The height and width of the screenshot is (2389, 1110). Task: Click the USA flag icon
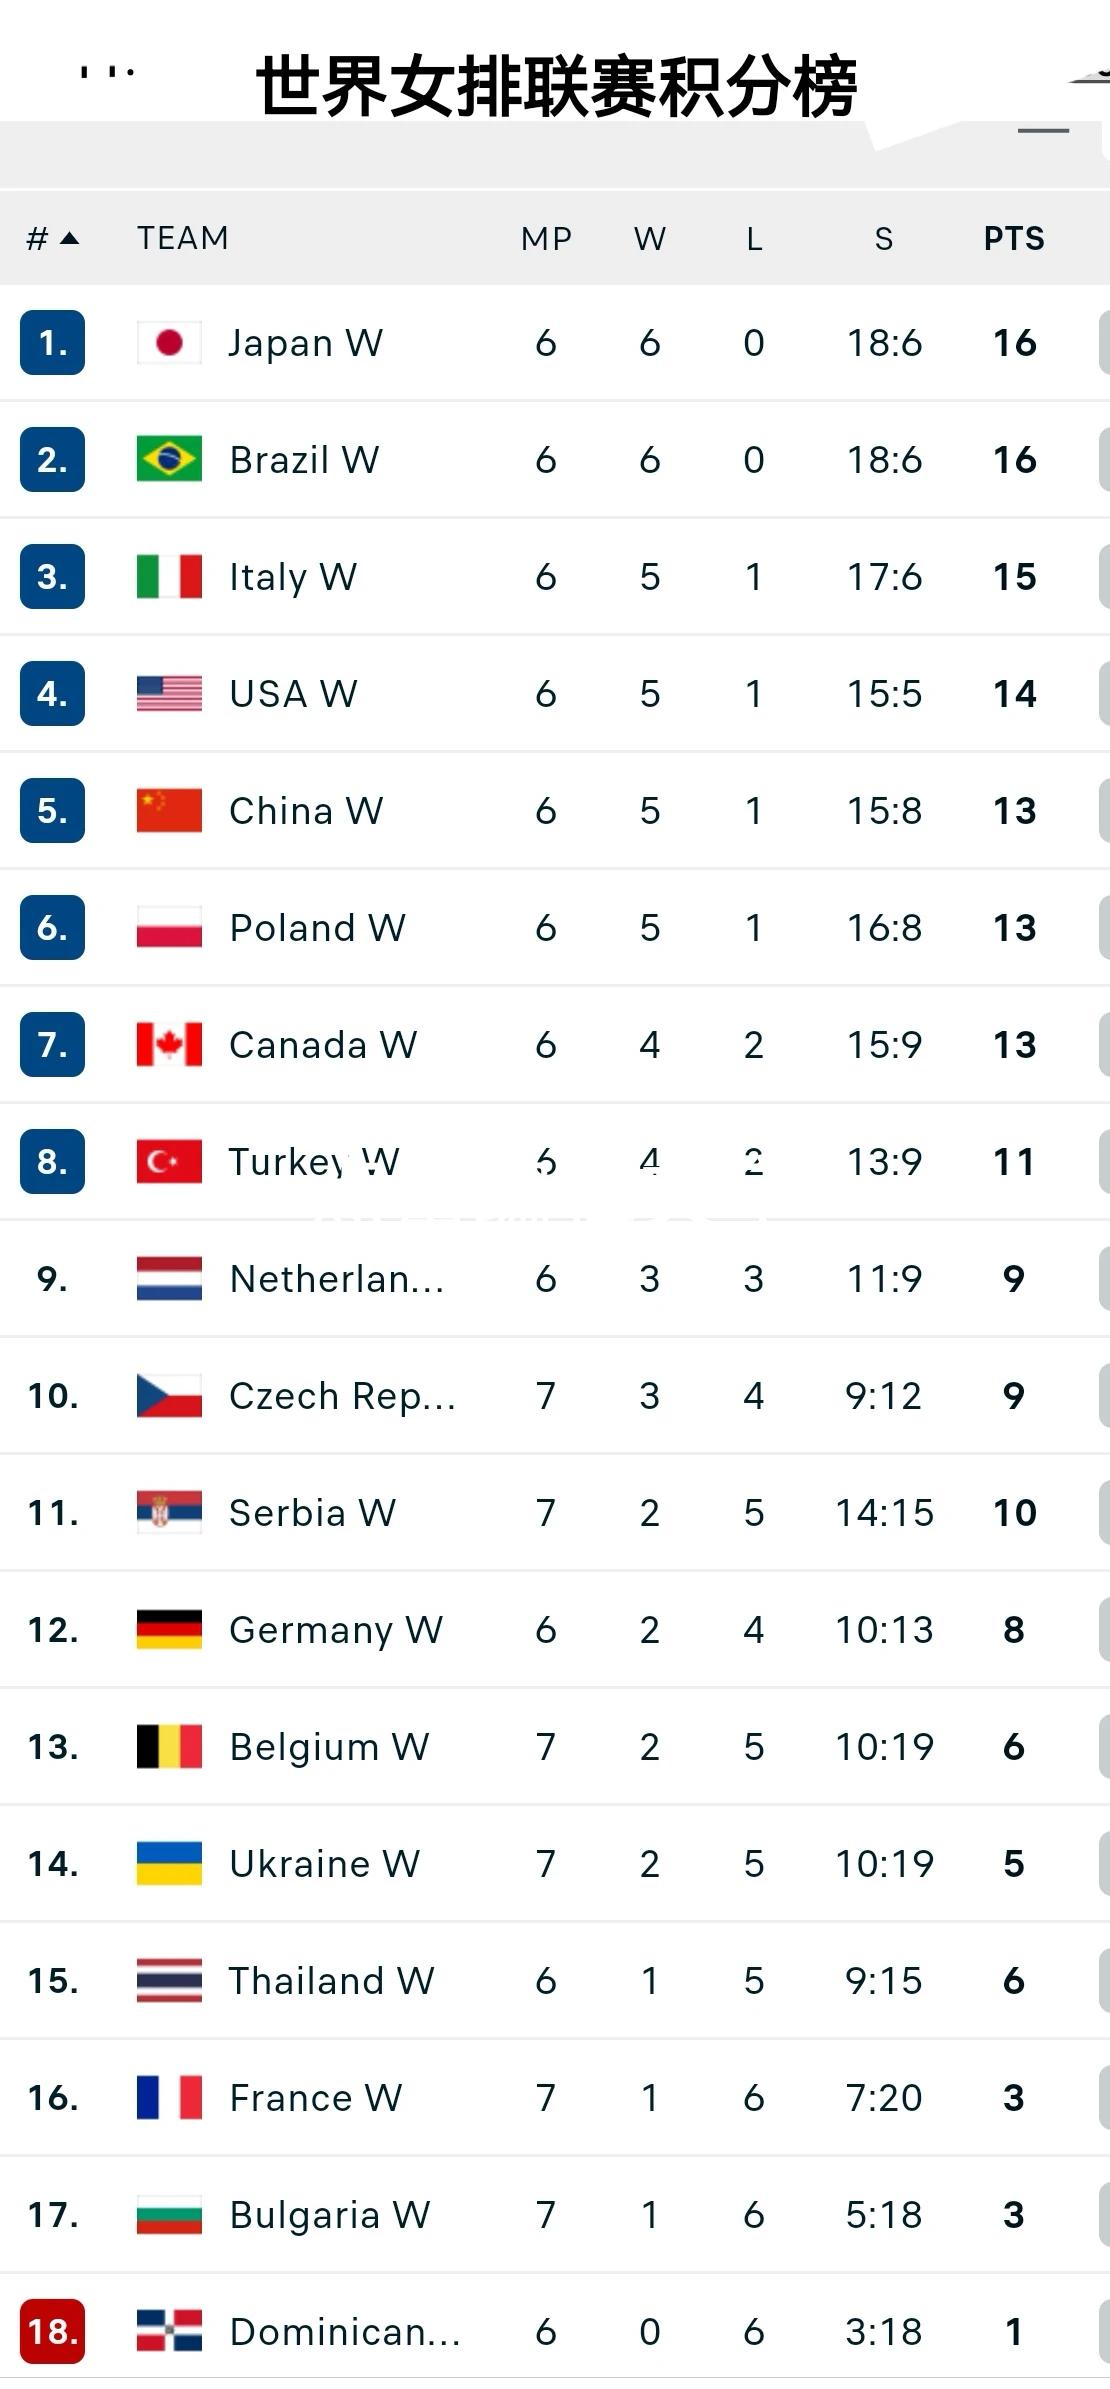click(169, 694)
